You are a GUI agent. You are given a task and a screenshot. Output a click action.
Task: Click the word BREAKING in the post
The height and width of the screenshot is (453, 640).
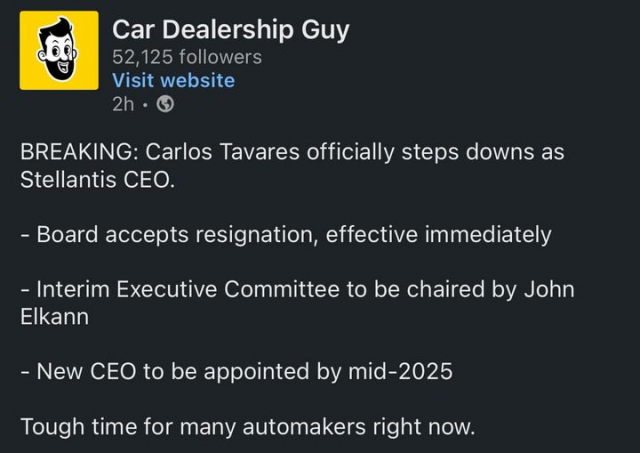point(77,153)
